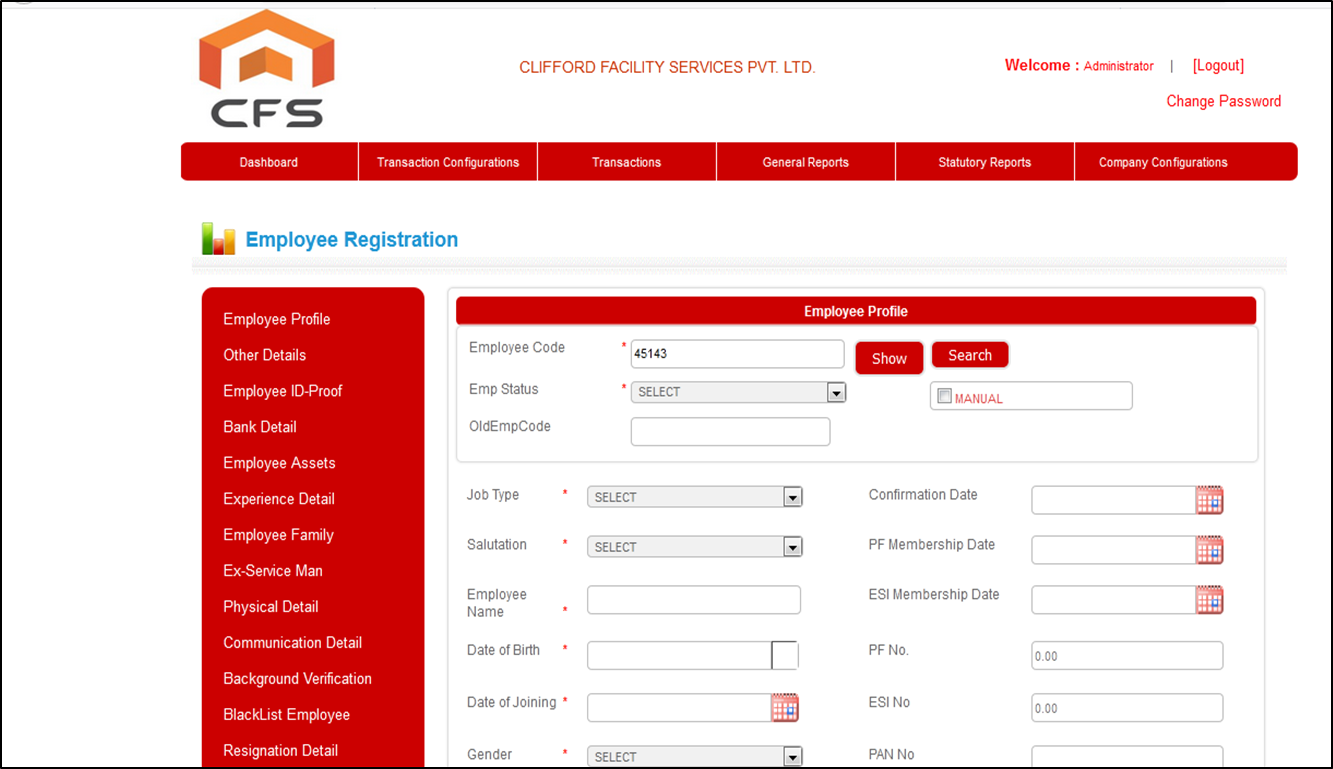Screen dimensions: 1333x769
Task: Open the Change Password link
Action: [1223, 101]
